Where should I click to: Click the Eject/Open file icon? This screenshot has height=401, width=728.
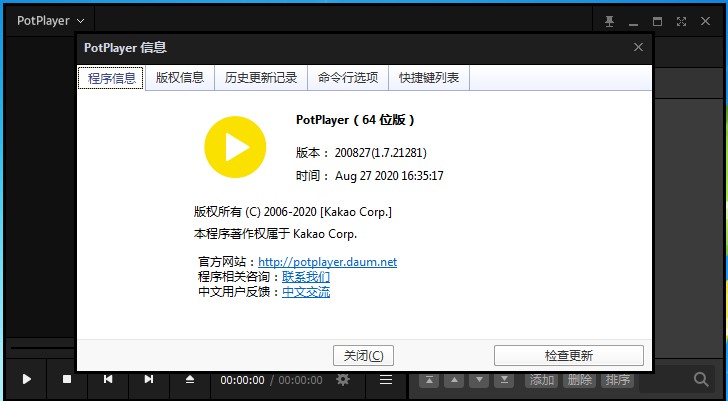click(190, 379)
